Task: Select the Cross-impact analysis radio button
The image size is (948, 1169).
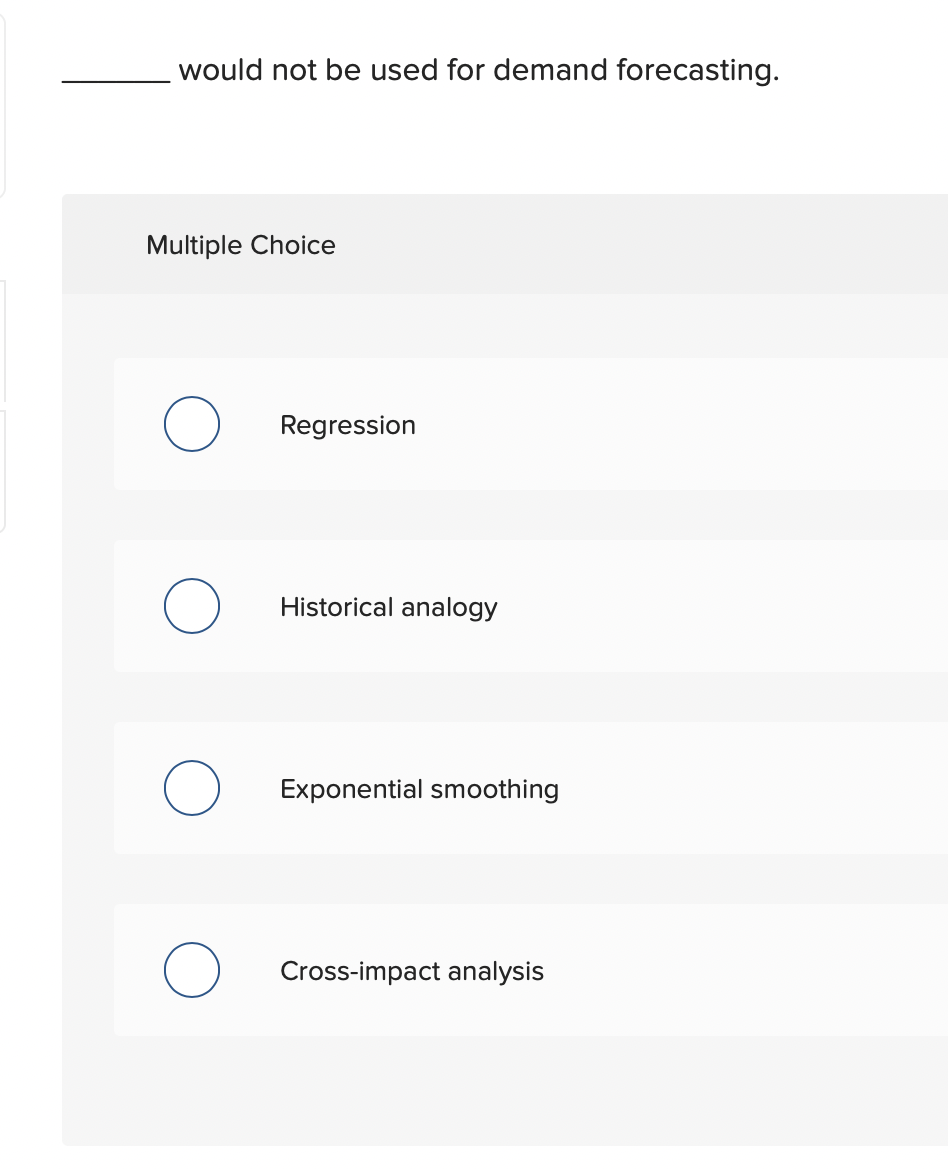Action: click(191, 969)
